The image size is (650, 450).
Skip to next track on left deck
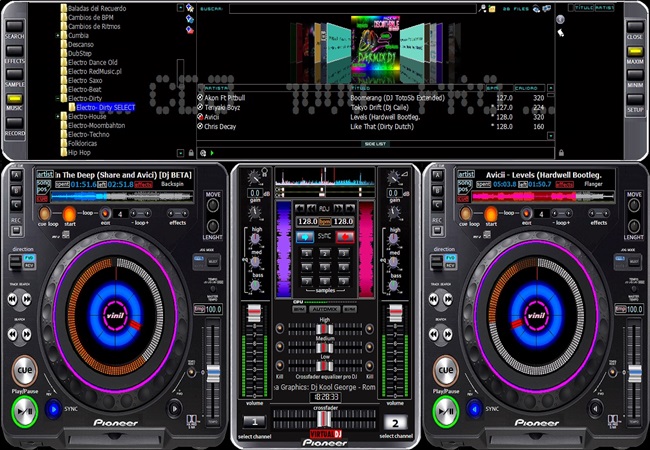(x=27, y=299)
